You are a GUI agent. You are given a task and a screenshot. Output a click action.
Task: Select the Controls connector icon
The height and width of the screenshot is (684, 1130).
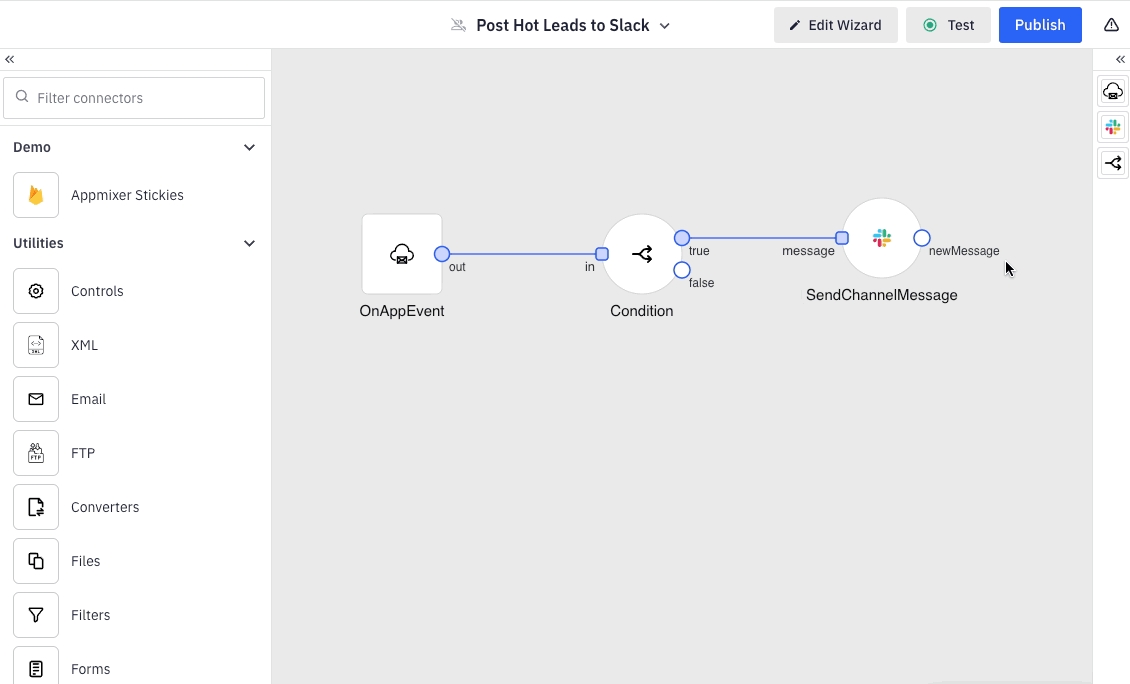36,291
